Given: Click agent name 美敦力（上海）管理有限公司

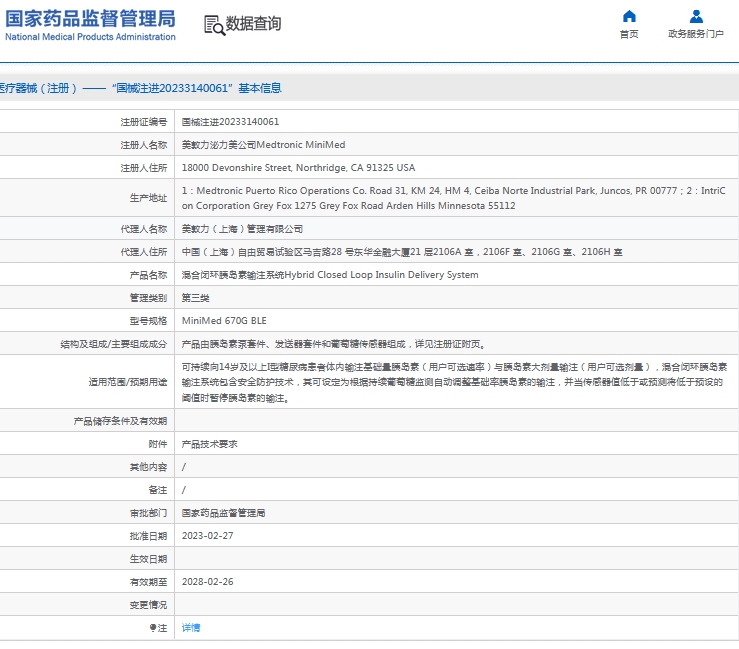Looking at the screenshot, I should tap(242, 229).
